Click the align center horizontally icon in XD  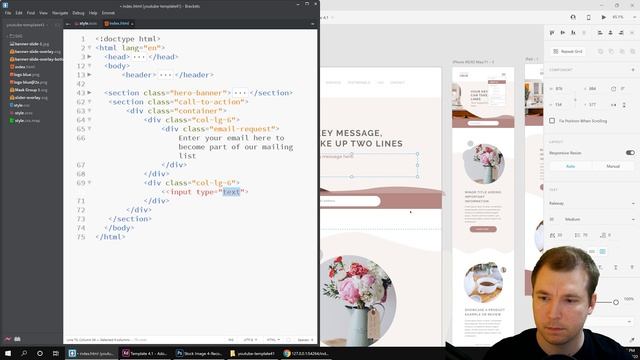coord(611,33)
